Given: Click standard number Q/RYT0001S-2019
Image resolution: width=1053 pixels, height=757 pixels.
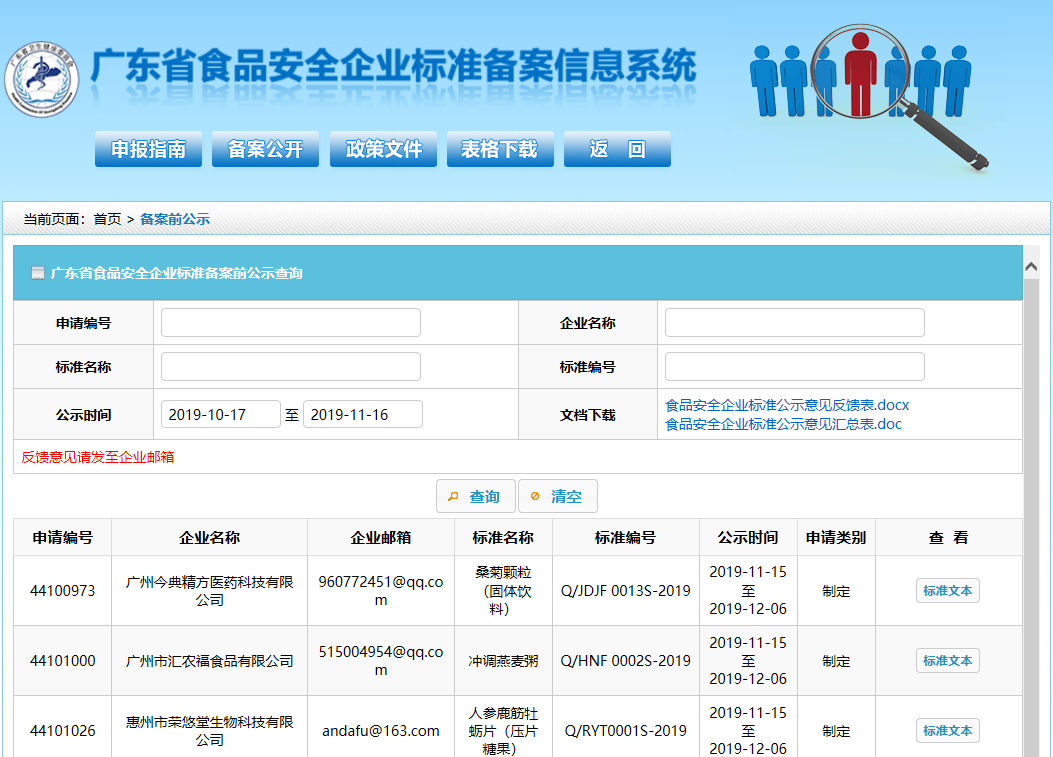Looking at the screenshot, I should tap(625, 731).
